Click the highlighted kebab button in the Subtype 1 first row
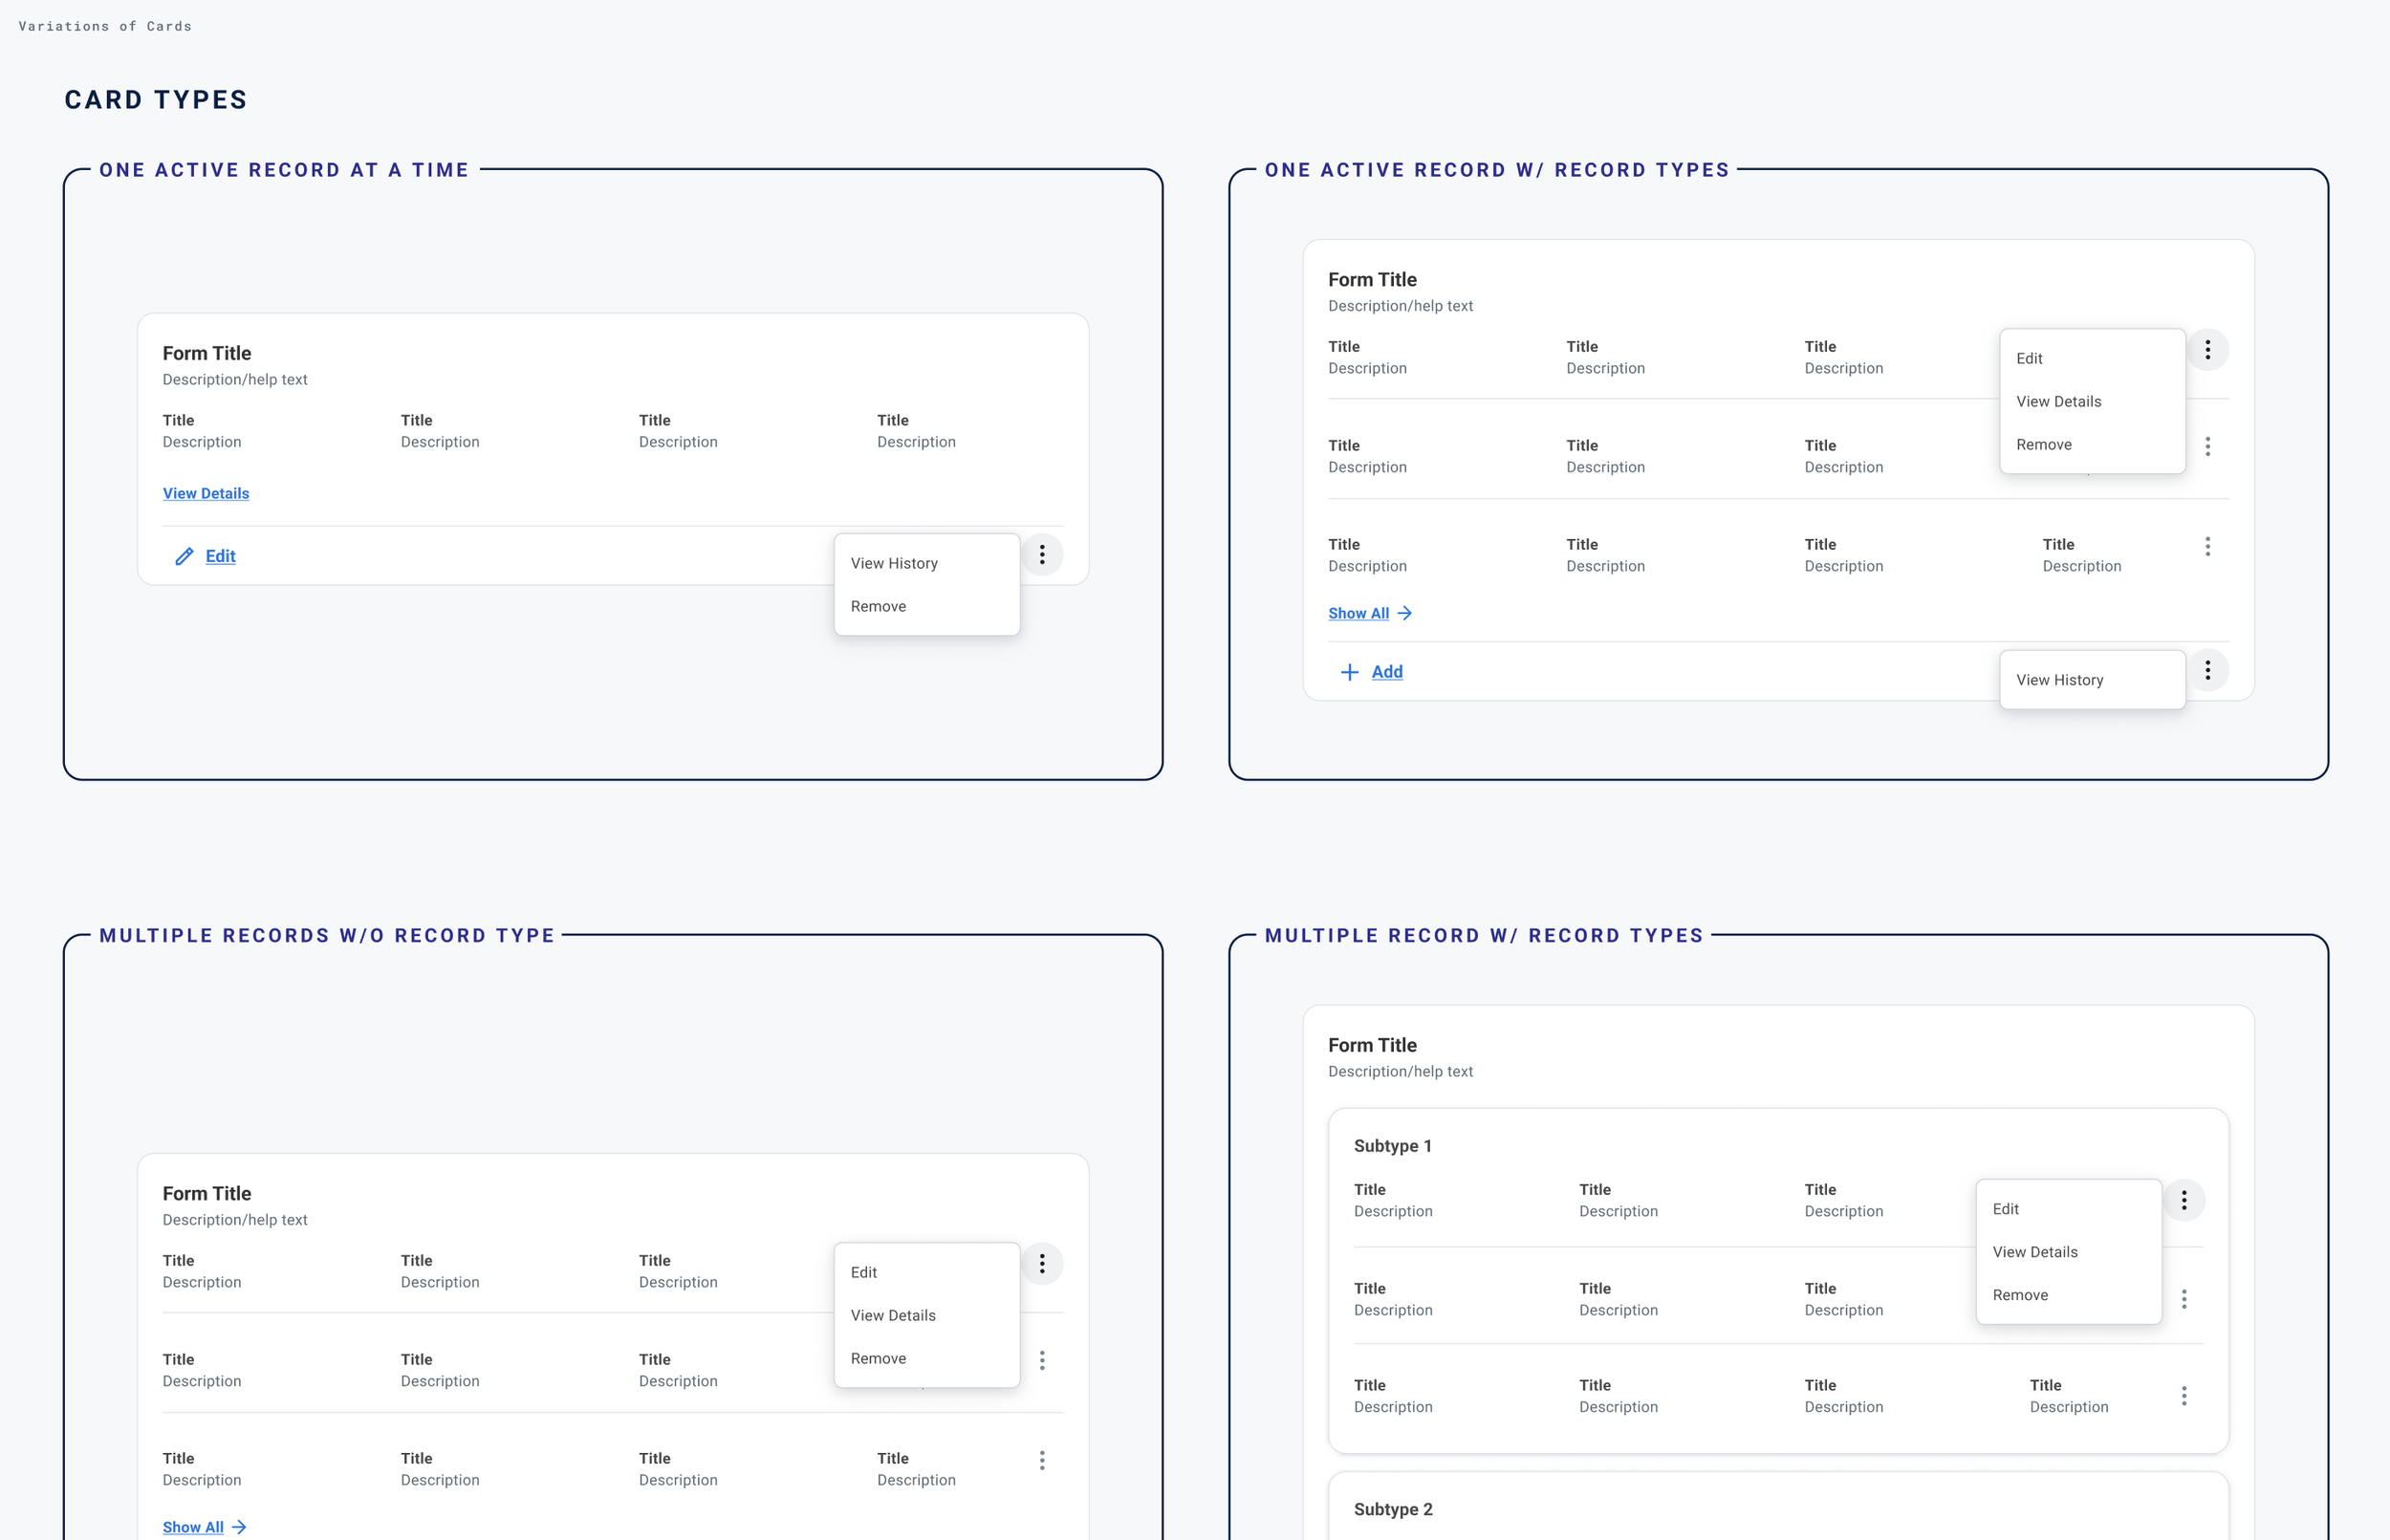The height and width of the screenshot is (1540, 2390). [x=2183, y=1200]
